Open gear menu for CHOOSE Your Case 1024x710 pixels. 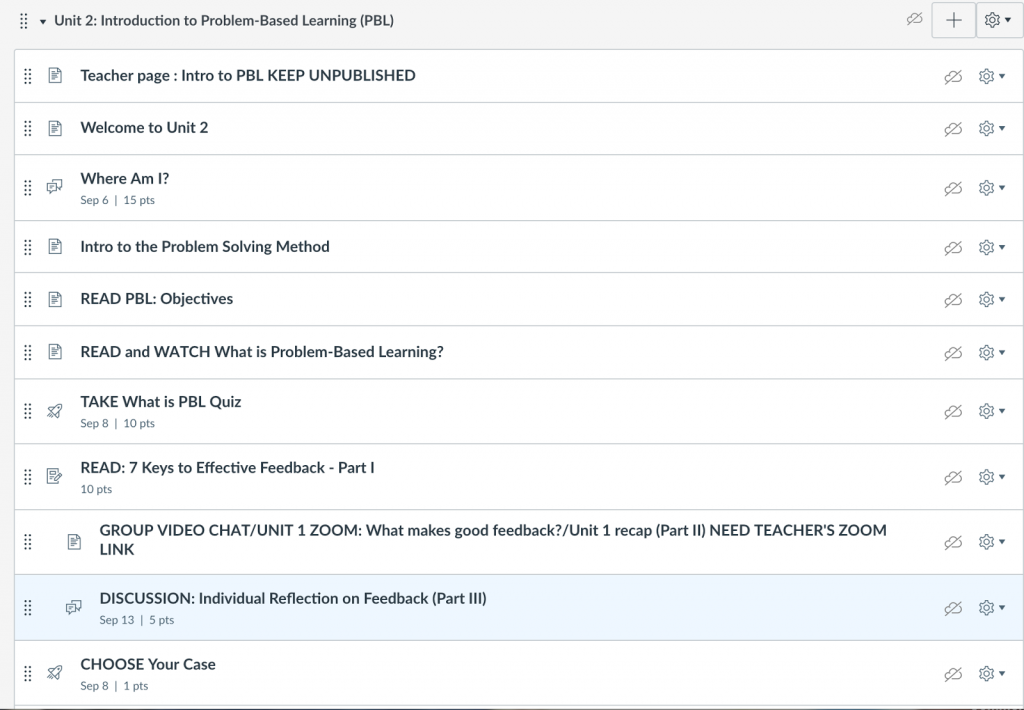pos(991,674)
